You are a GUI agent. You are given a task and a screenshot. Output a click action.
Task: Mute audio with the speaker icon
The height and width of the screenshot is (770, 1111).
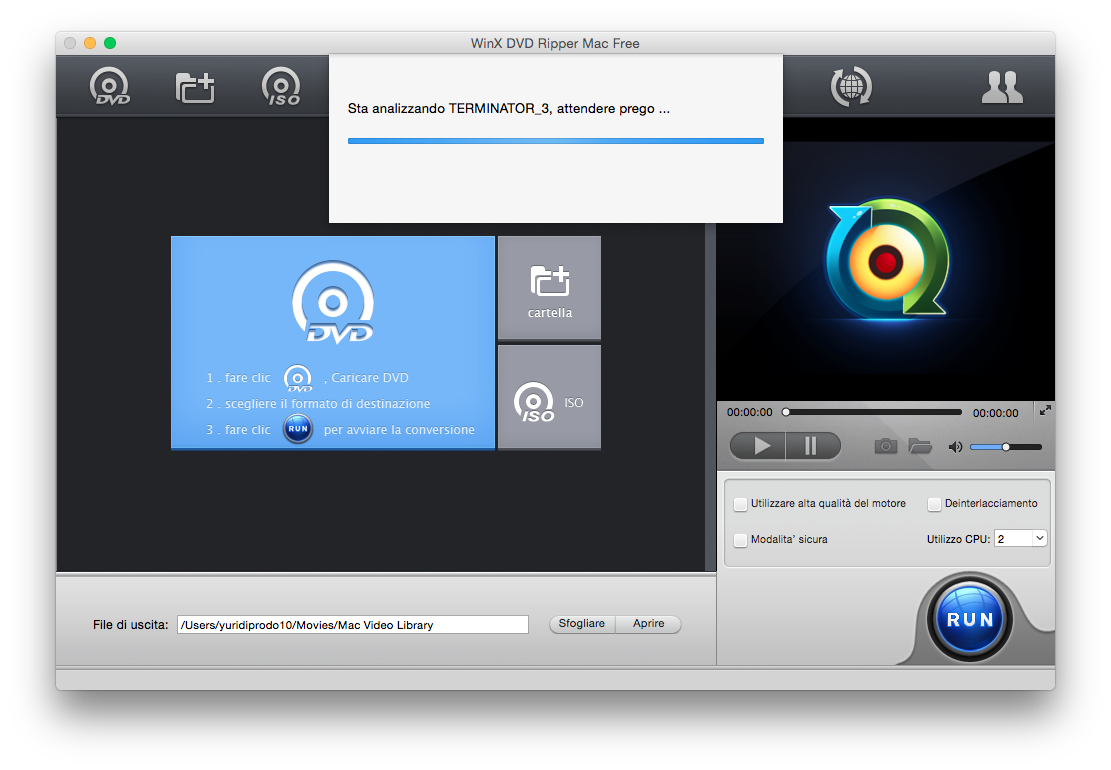coord(955,447)
